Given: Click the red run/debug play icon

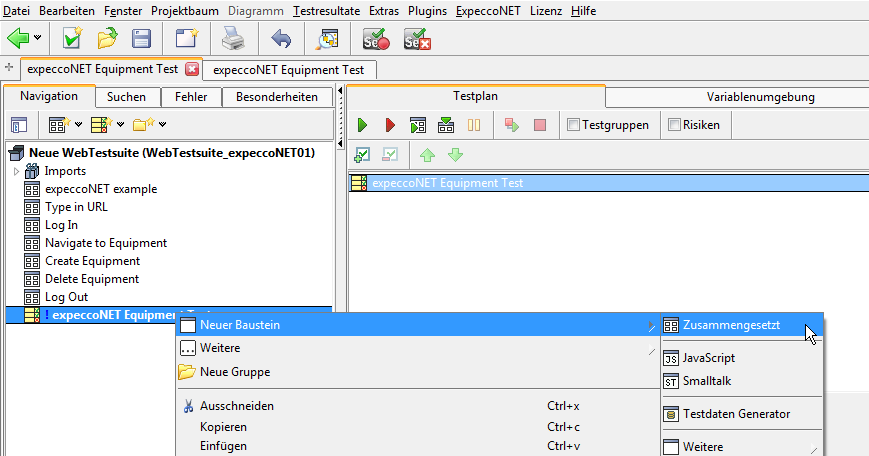Looking at the screenshot, I should pos(390,125).
